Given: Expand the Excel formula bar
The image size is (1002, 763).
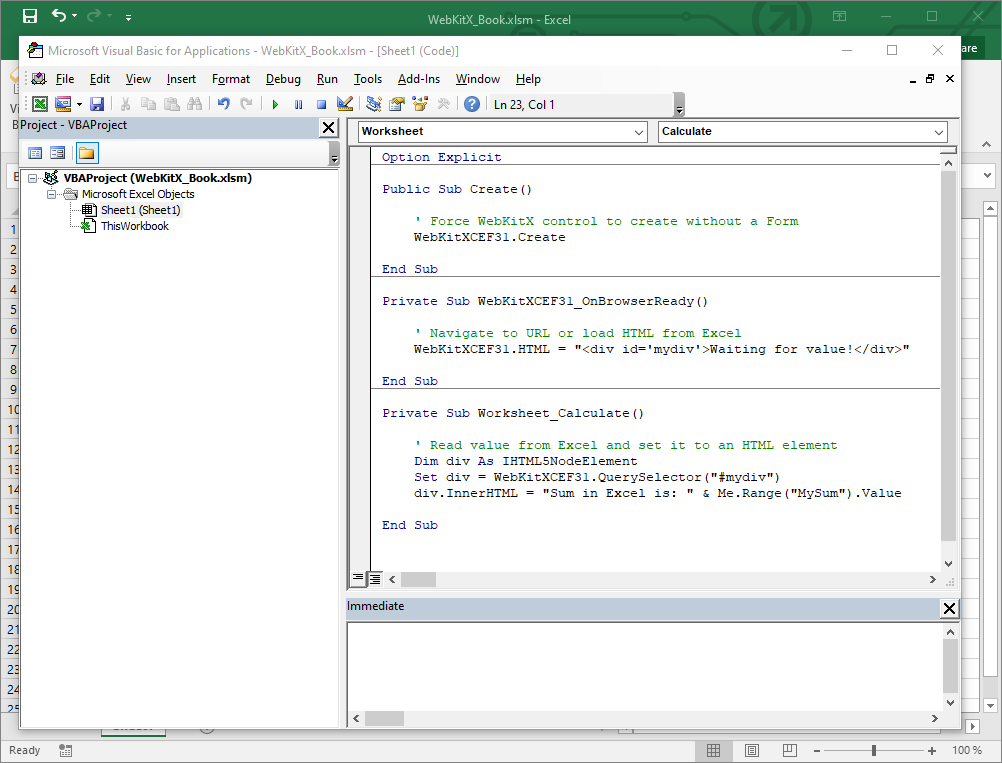Looking at the screenshot, I should pos(987,175).
